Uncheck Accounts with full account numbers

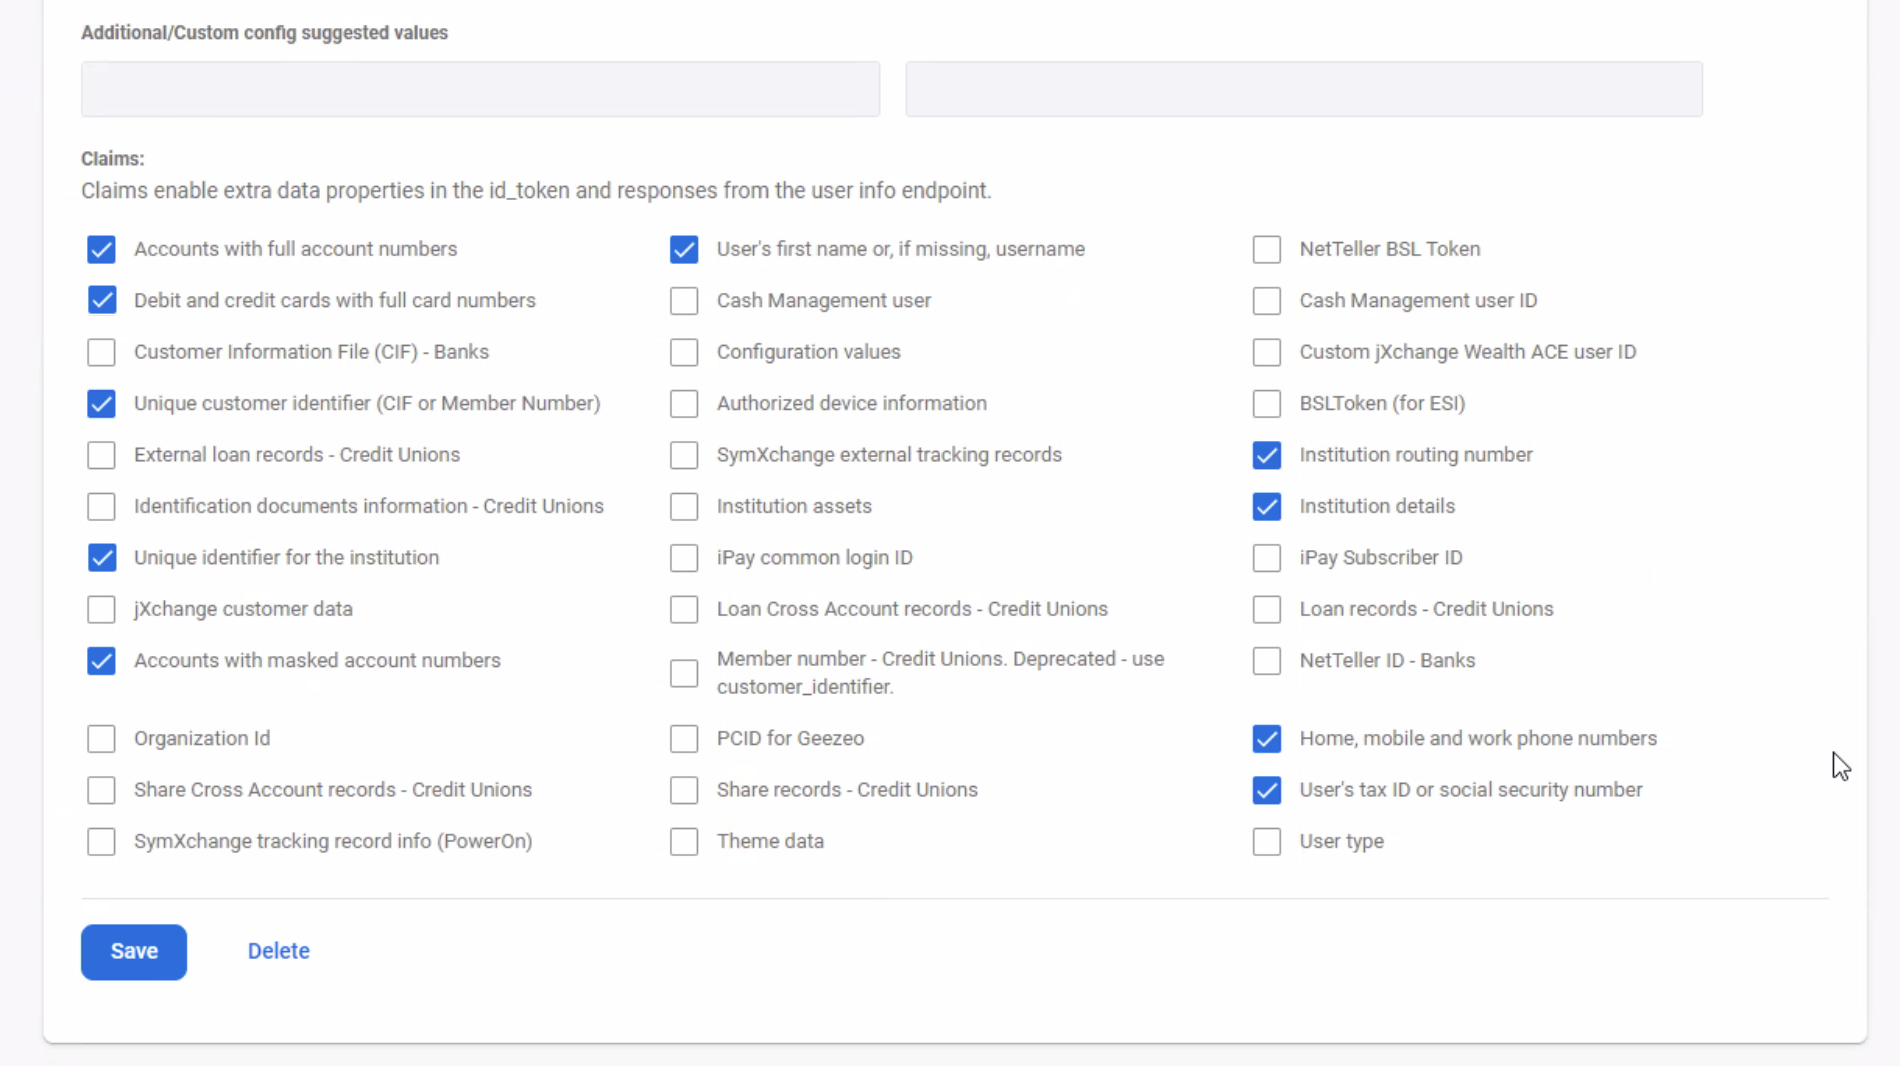pyautogui.click(x=101, y=249)
